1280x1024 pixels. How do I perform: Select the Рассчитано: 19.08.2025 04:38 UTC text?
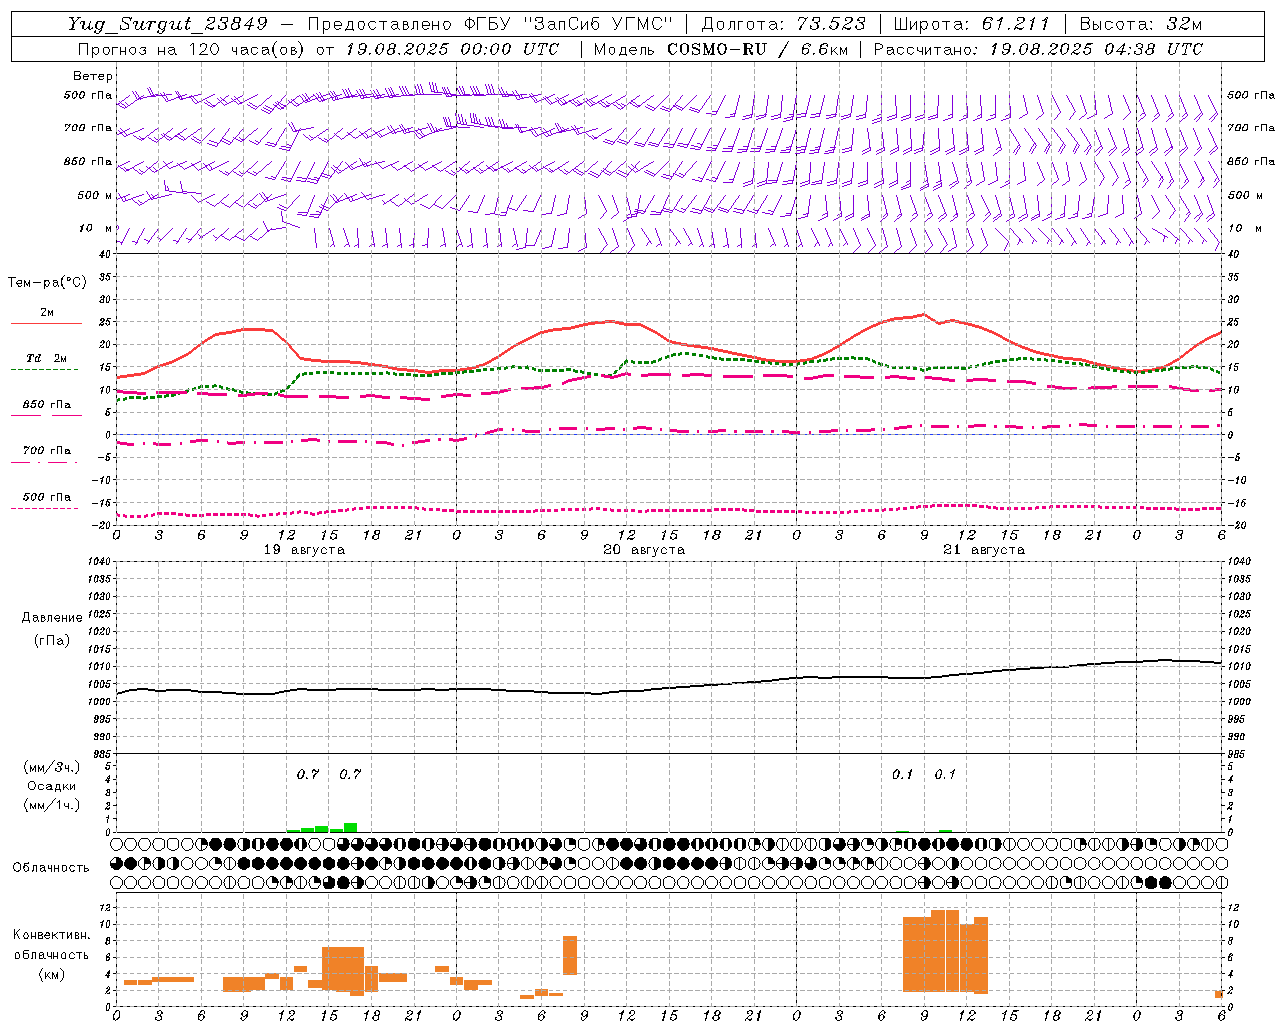[1038, 49]
